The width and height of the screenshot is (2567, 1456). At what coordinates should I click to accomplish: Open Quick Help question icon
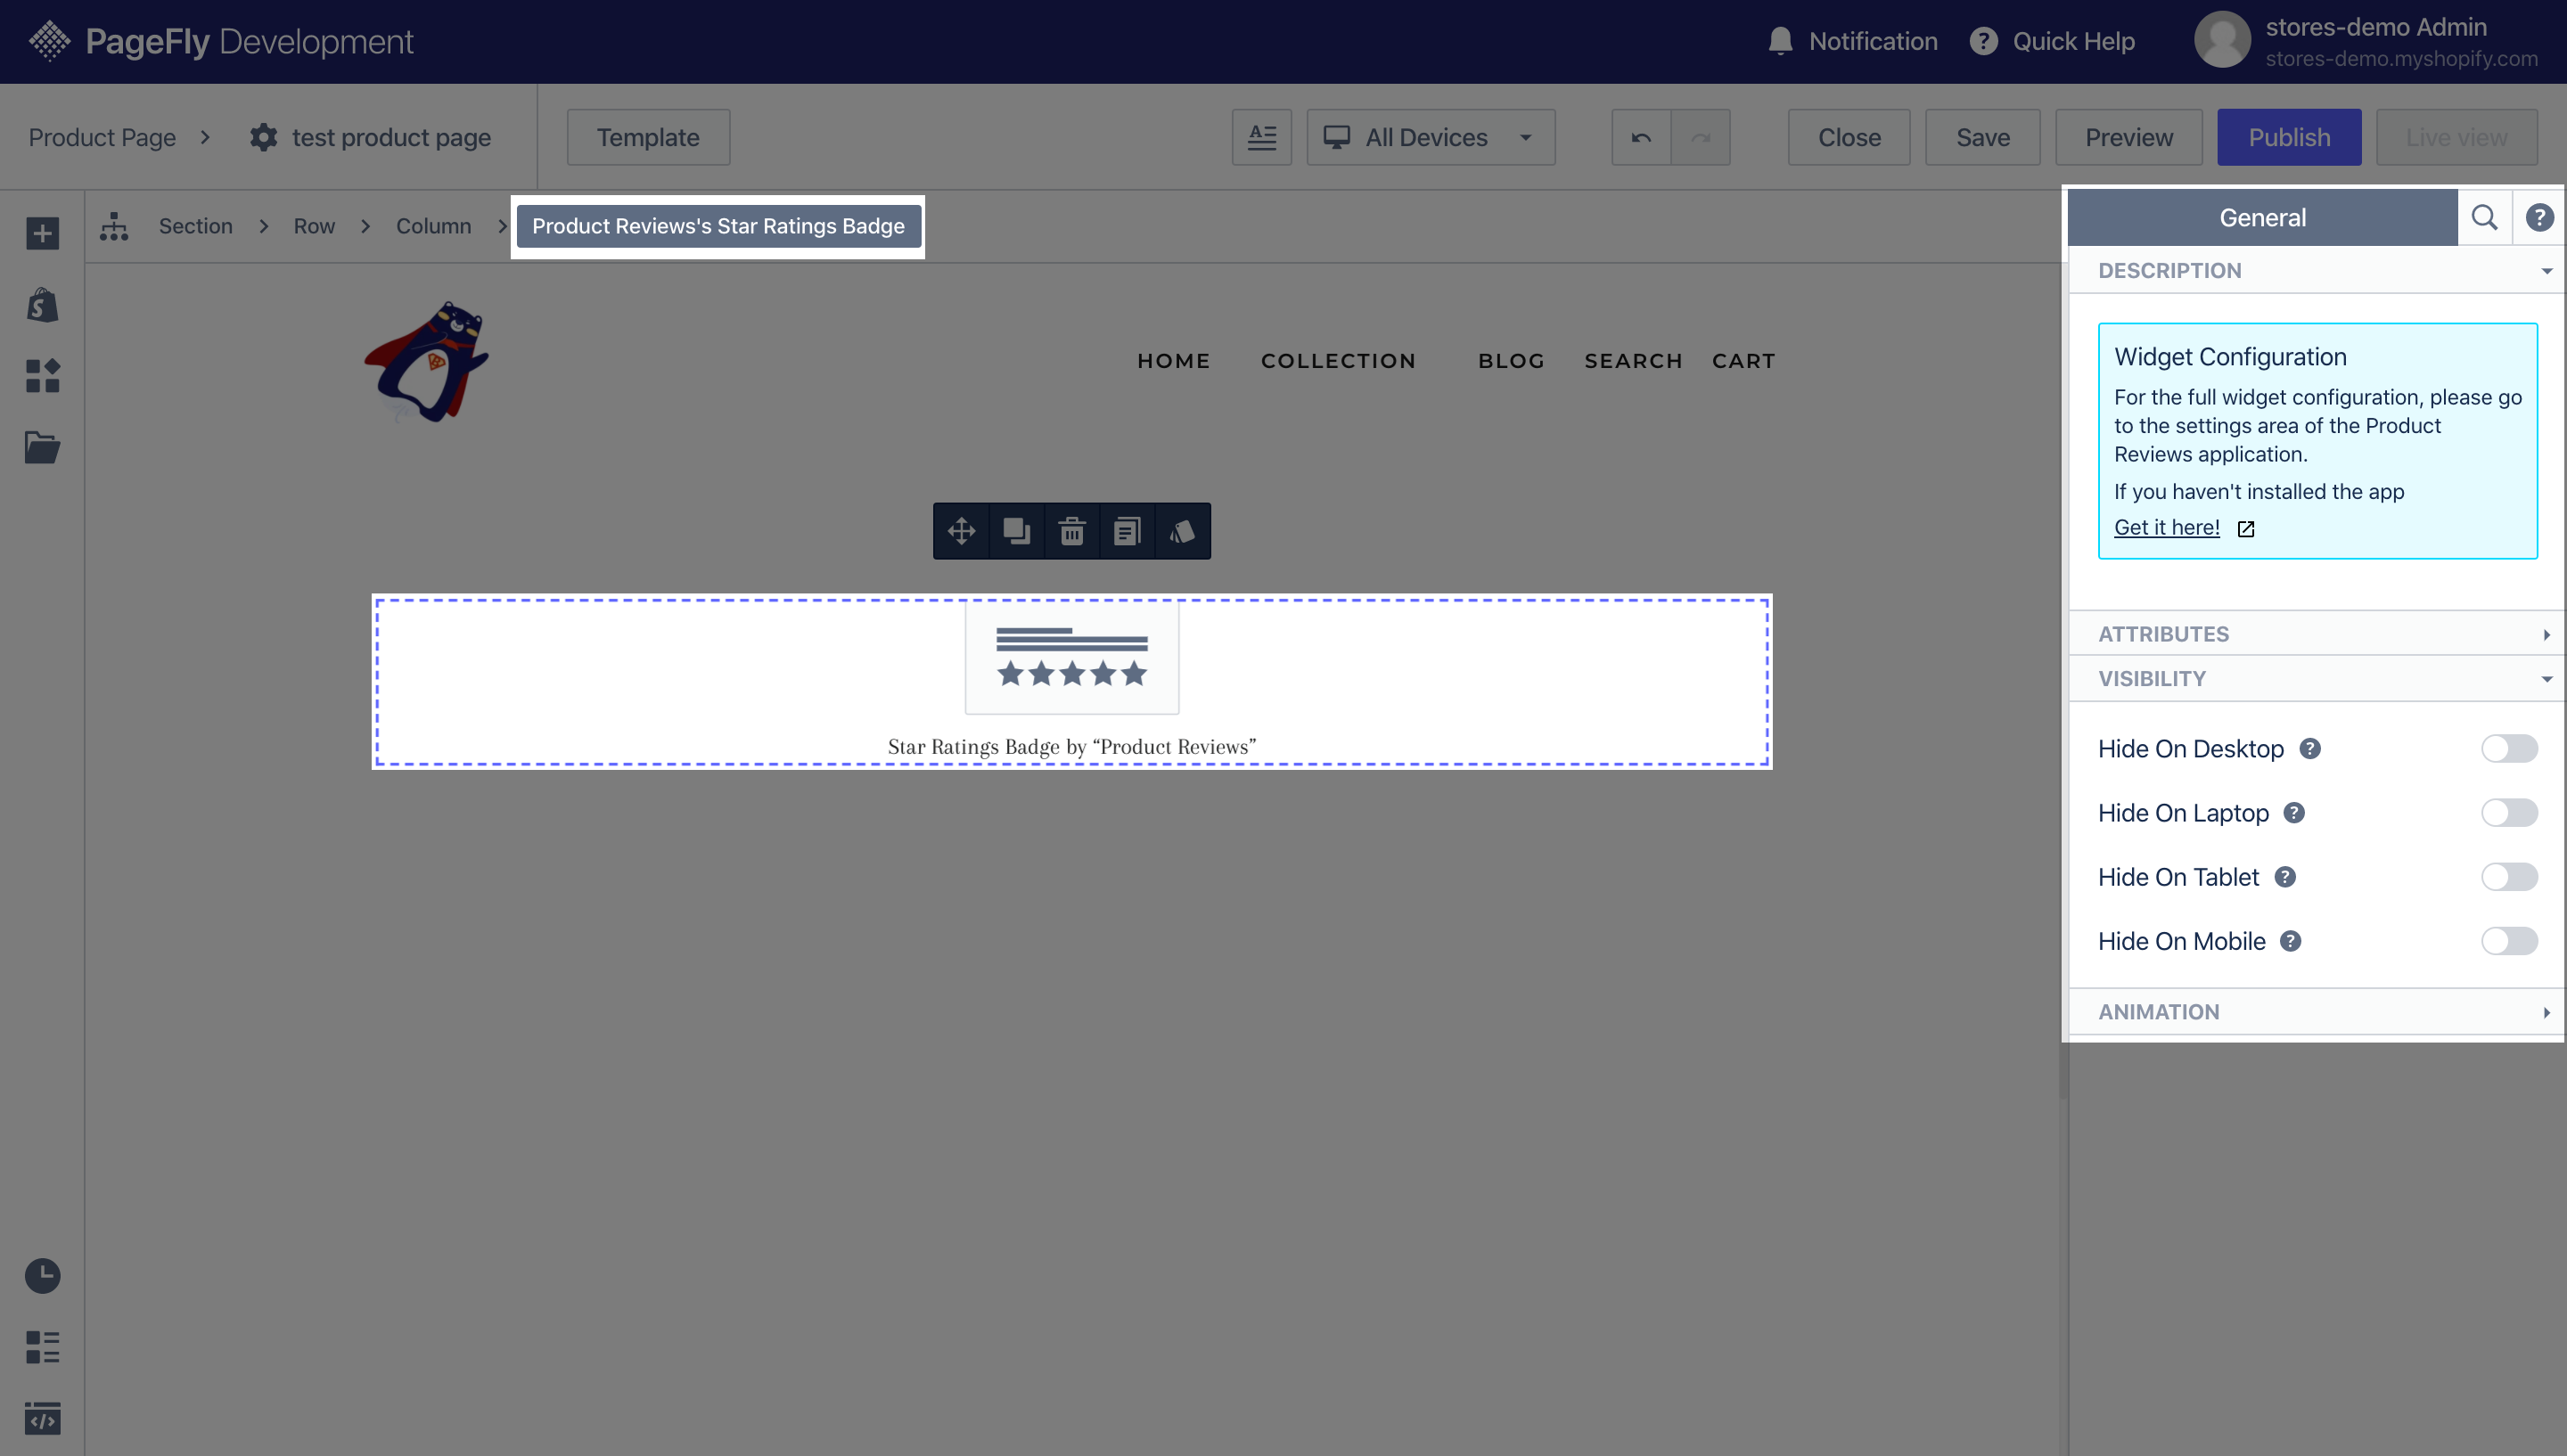[x=1984, y=41]
